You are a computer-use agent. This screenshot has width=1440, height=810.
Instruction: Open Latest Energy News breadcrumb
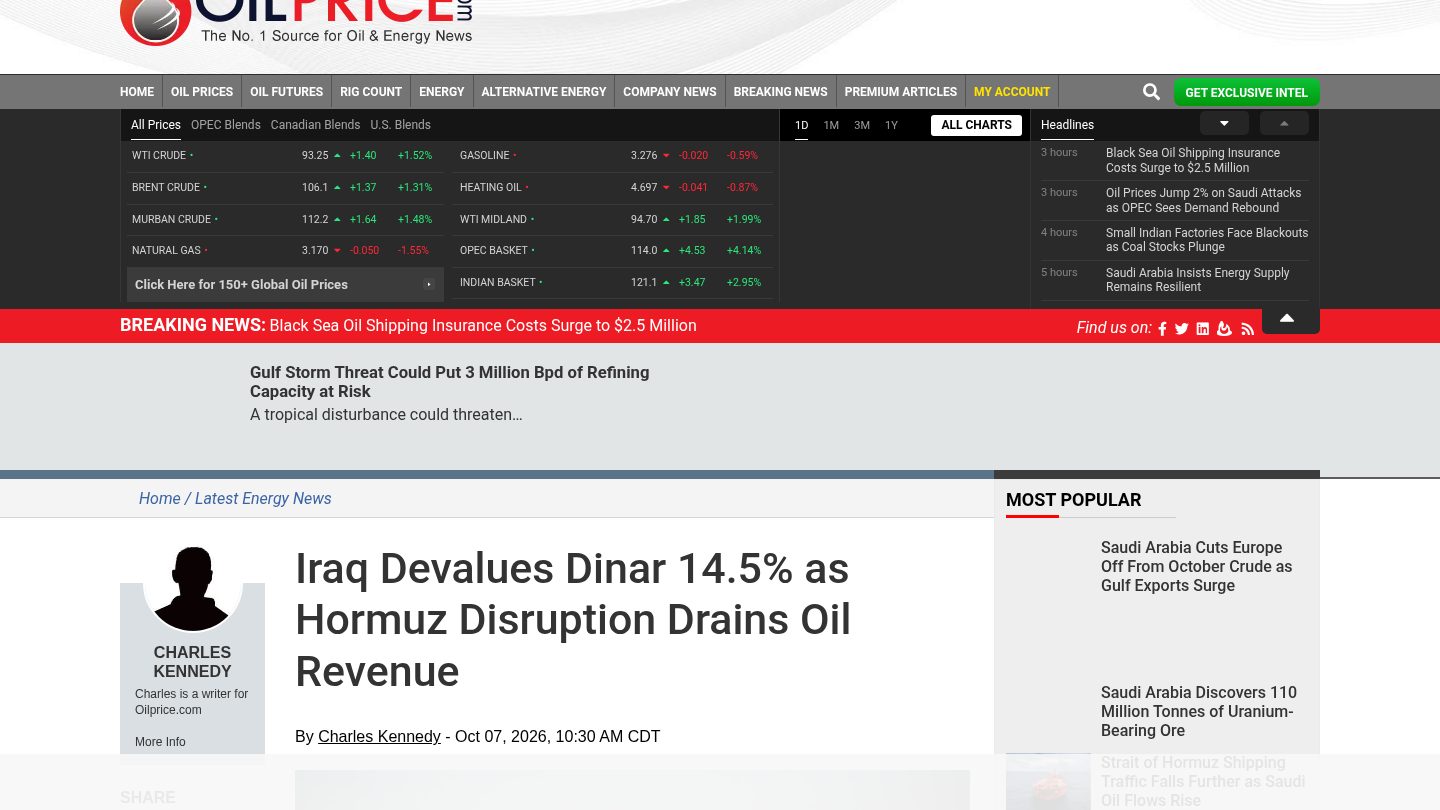263,499
